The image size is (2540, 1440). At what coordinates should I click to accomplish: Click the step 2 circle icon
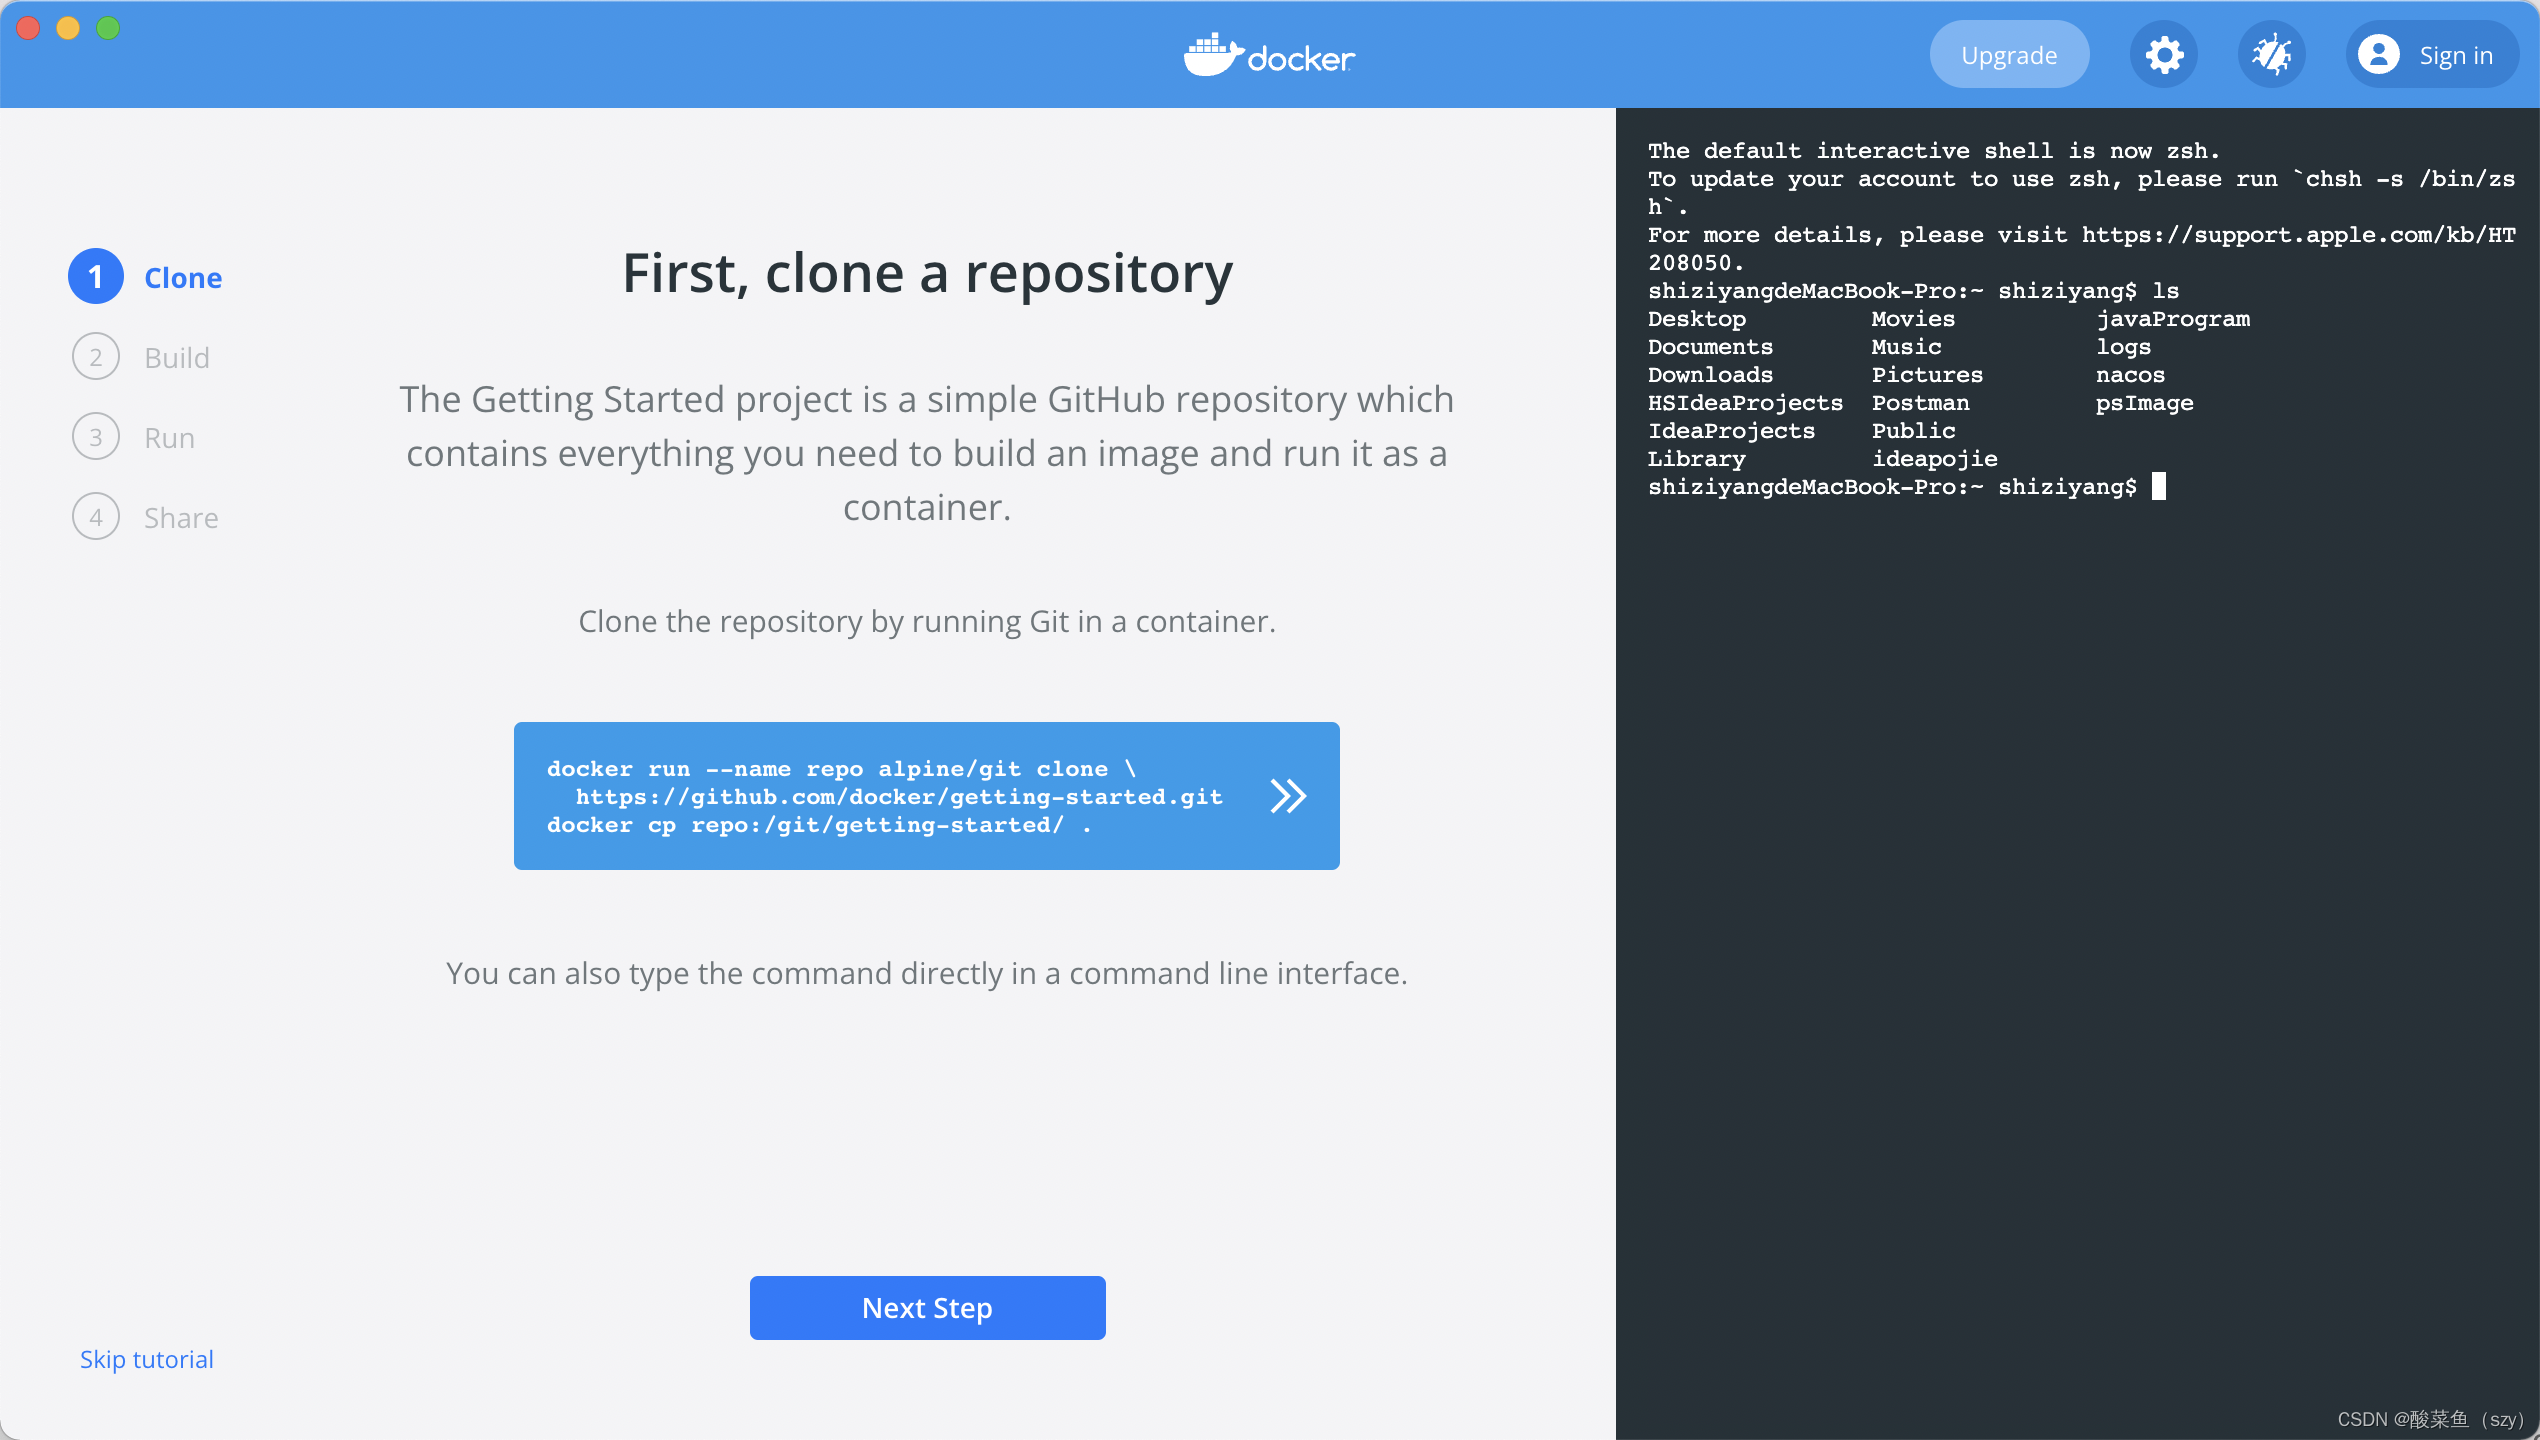click(x=95, y=357)
